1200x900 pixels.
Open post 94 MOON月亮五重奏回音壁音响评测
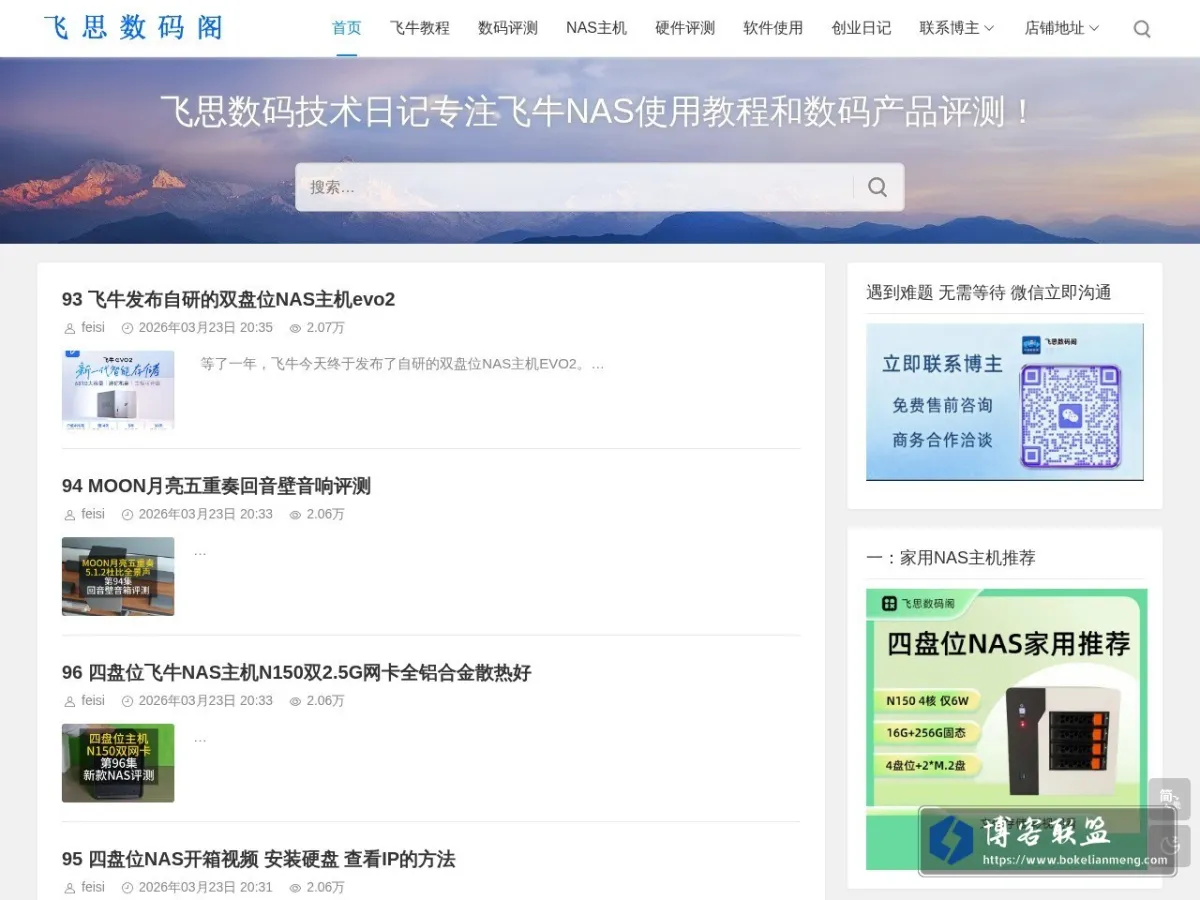pyautogui.click(x=216, y=486)
